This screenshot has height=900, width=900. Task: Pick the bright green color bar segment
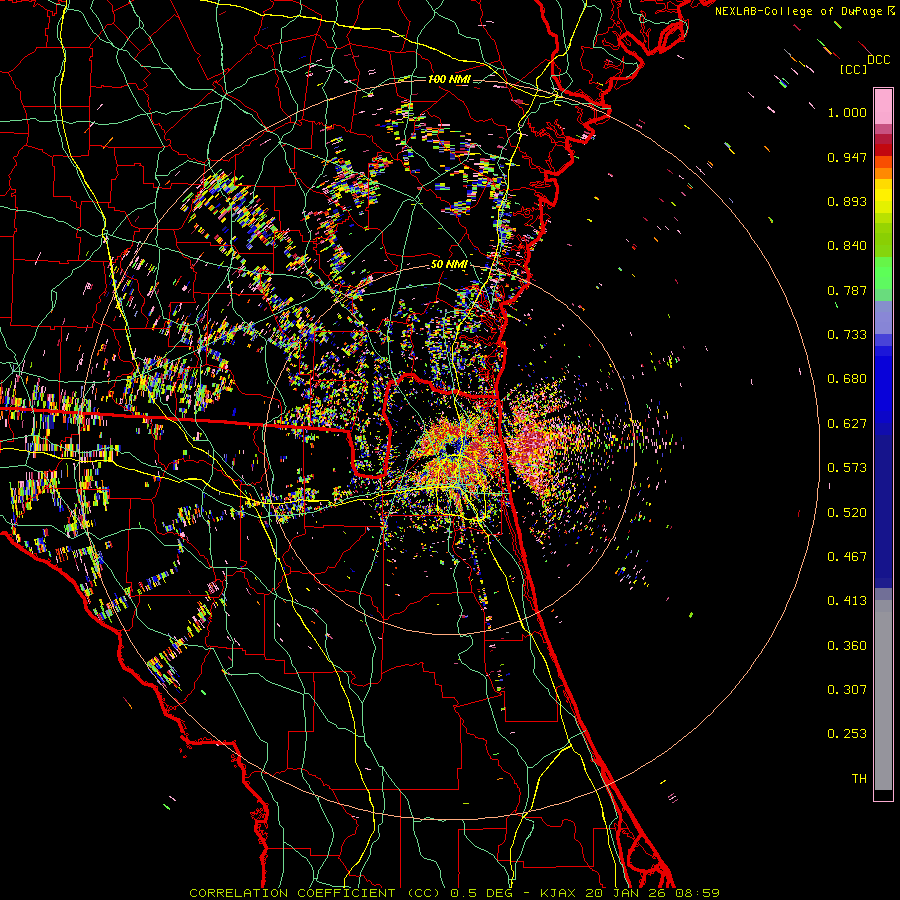pos(883,273)
